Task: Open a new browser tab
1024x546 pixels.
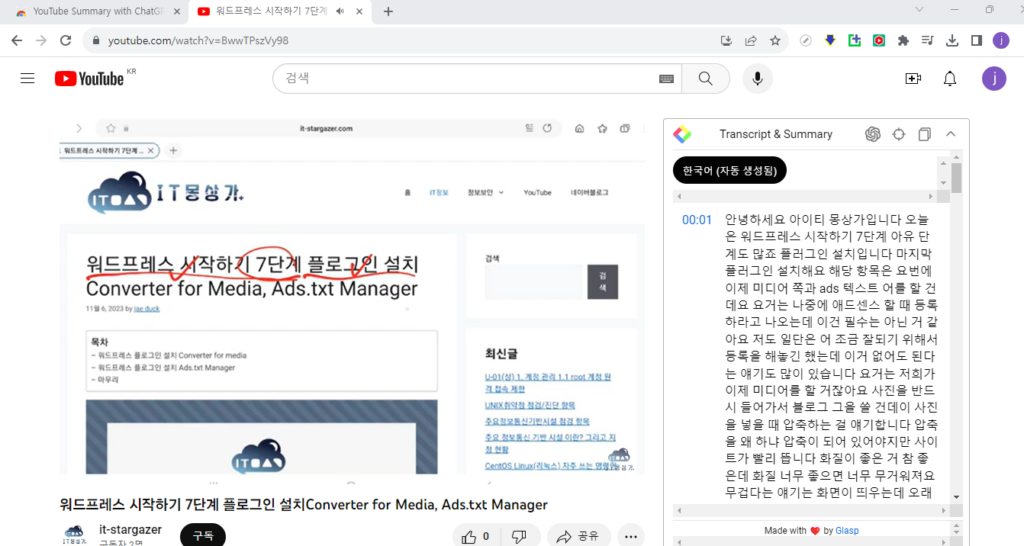Action: click(388, 11)
